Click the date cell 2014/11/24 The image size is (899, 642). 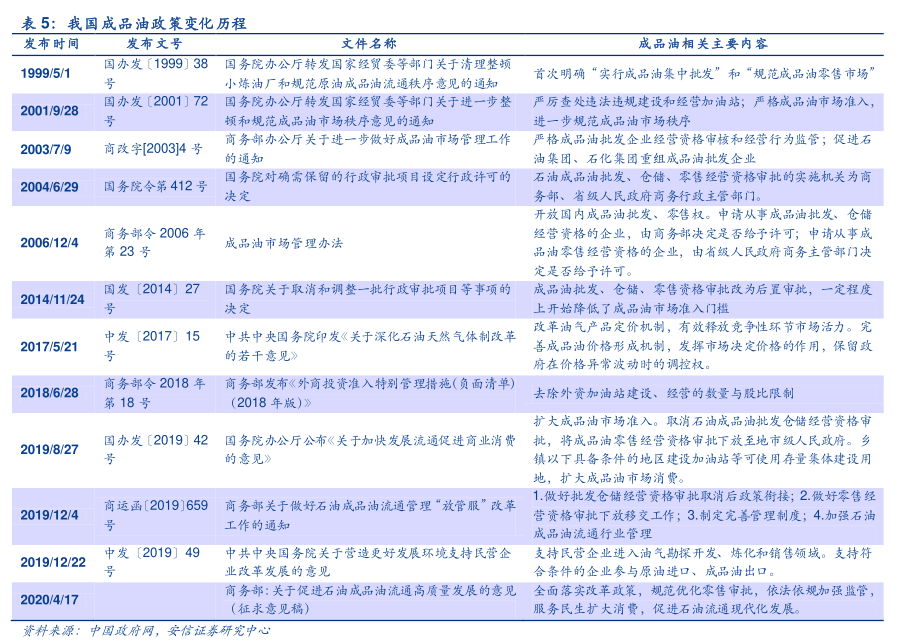click(x=52, y=299)
